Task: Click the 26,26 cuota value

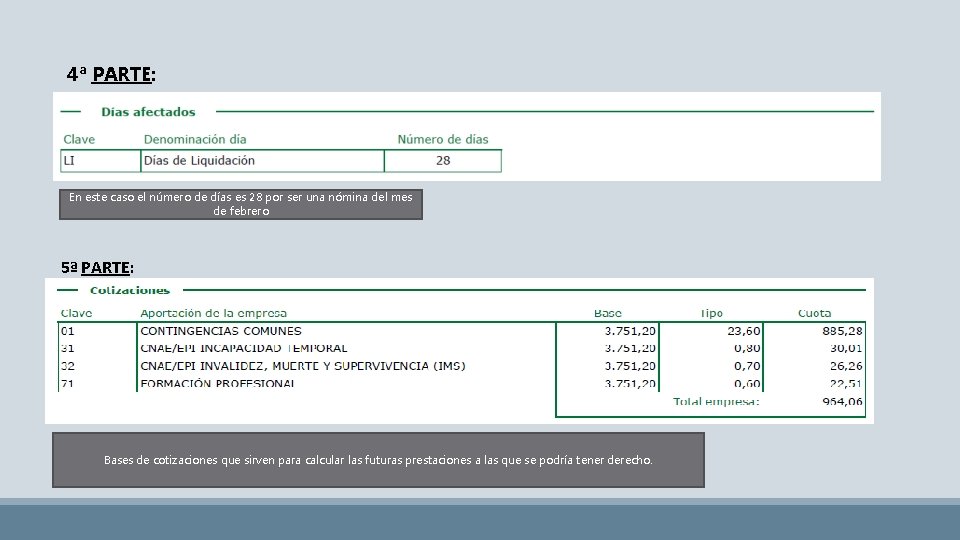Action: (x=846, y=366)
